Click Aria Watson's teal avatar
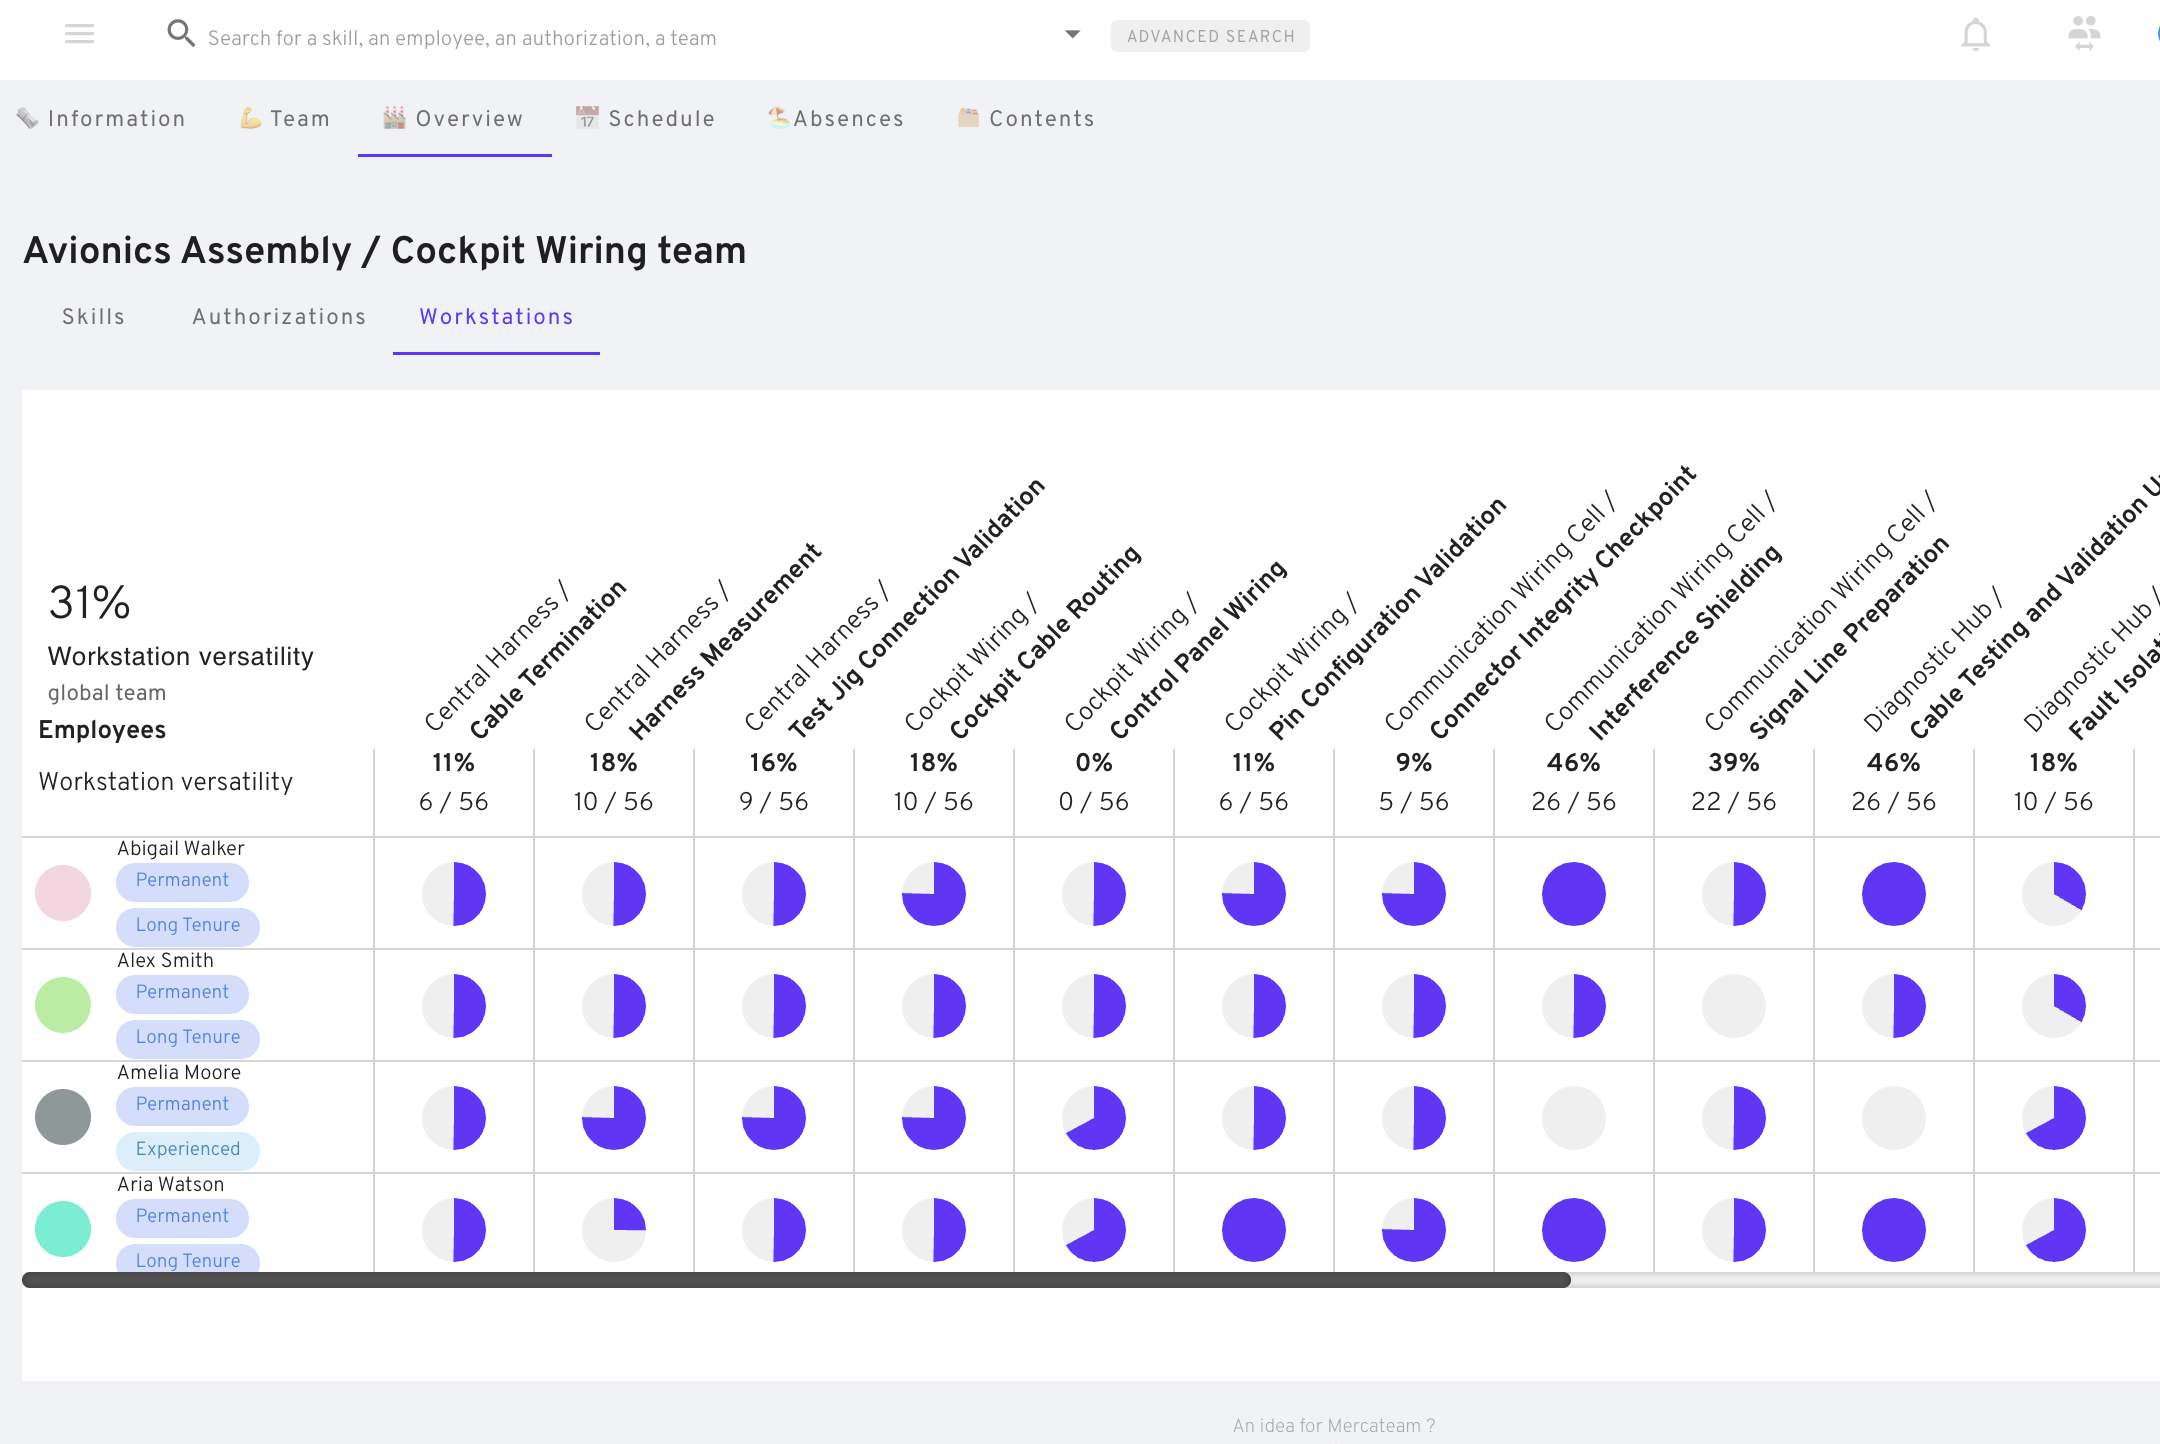Viewport: 2160px width, 1444px height. [x=63, y=1229]
